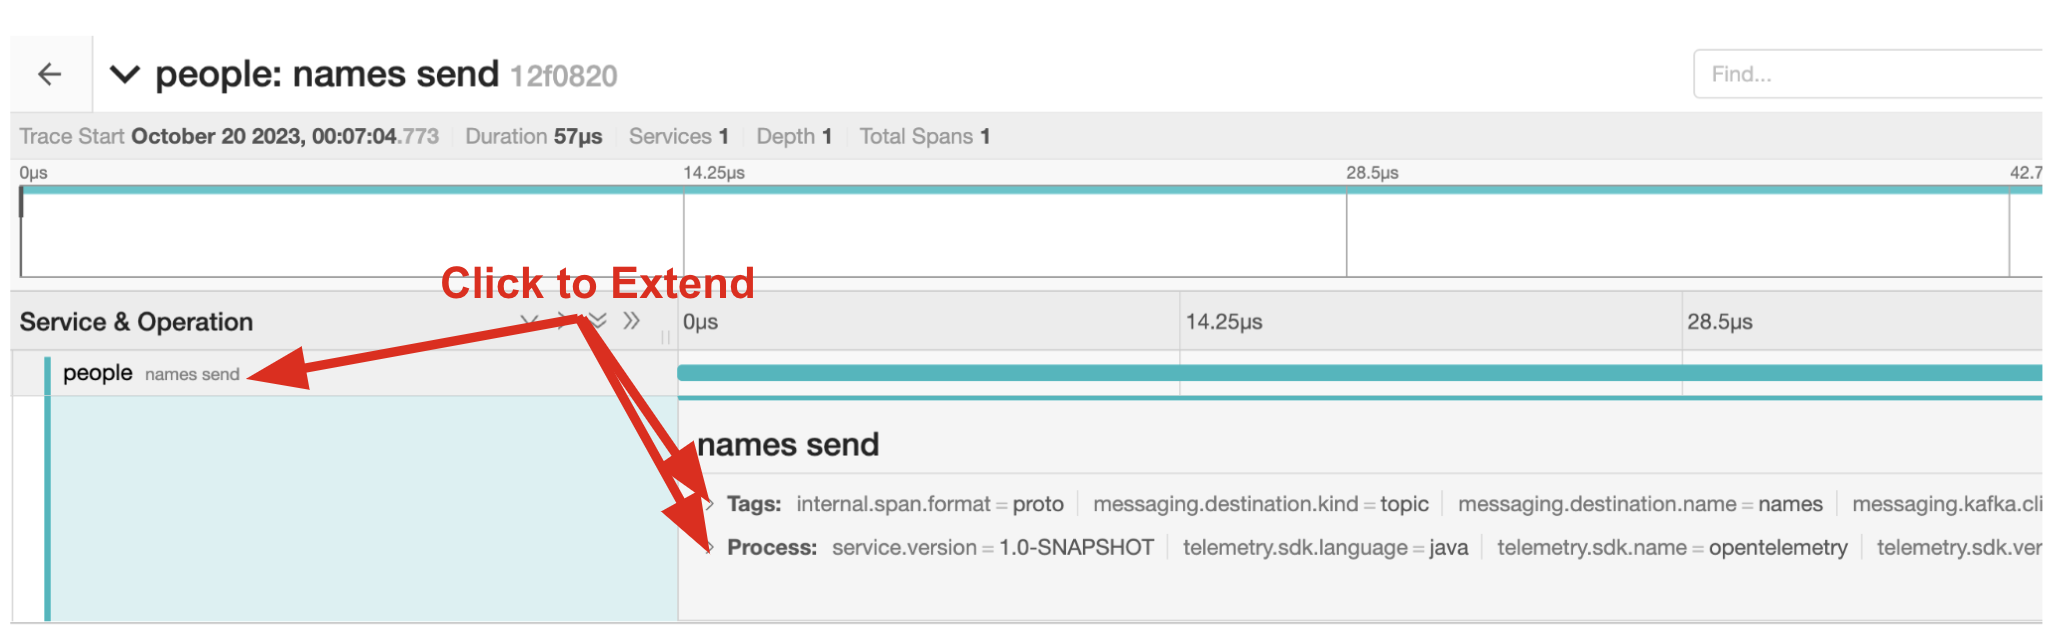Viewport: 2062px width, 642px height.
Task: Click the back arrow icon
Action: coord(49,74)
